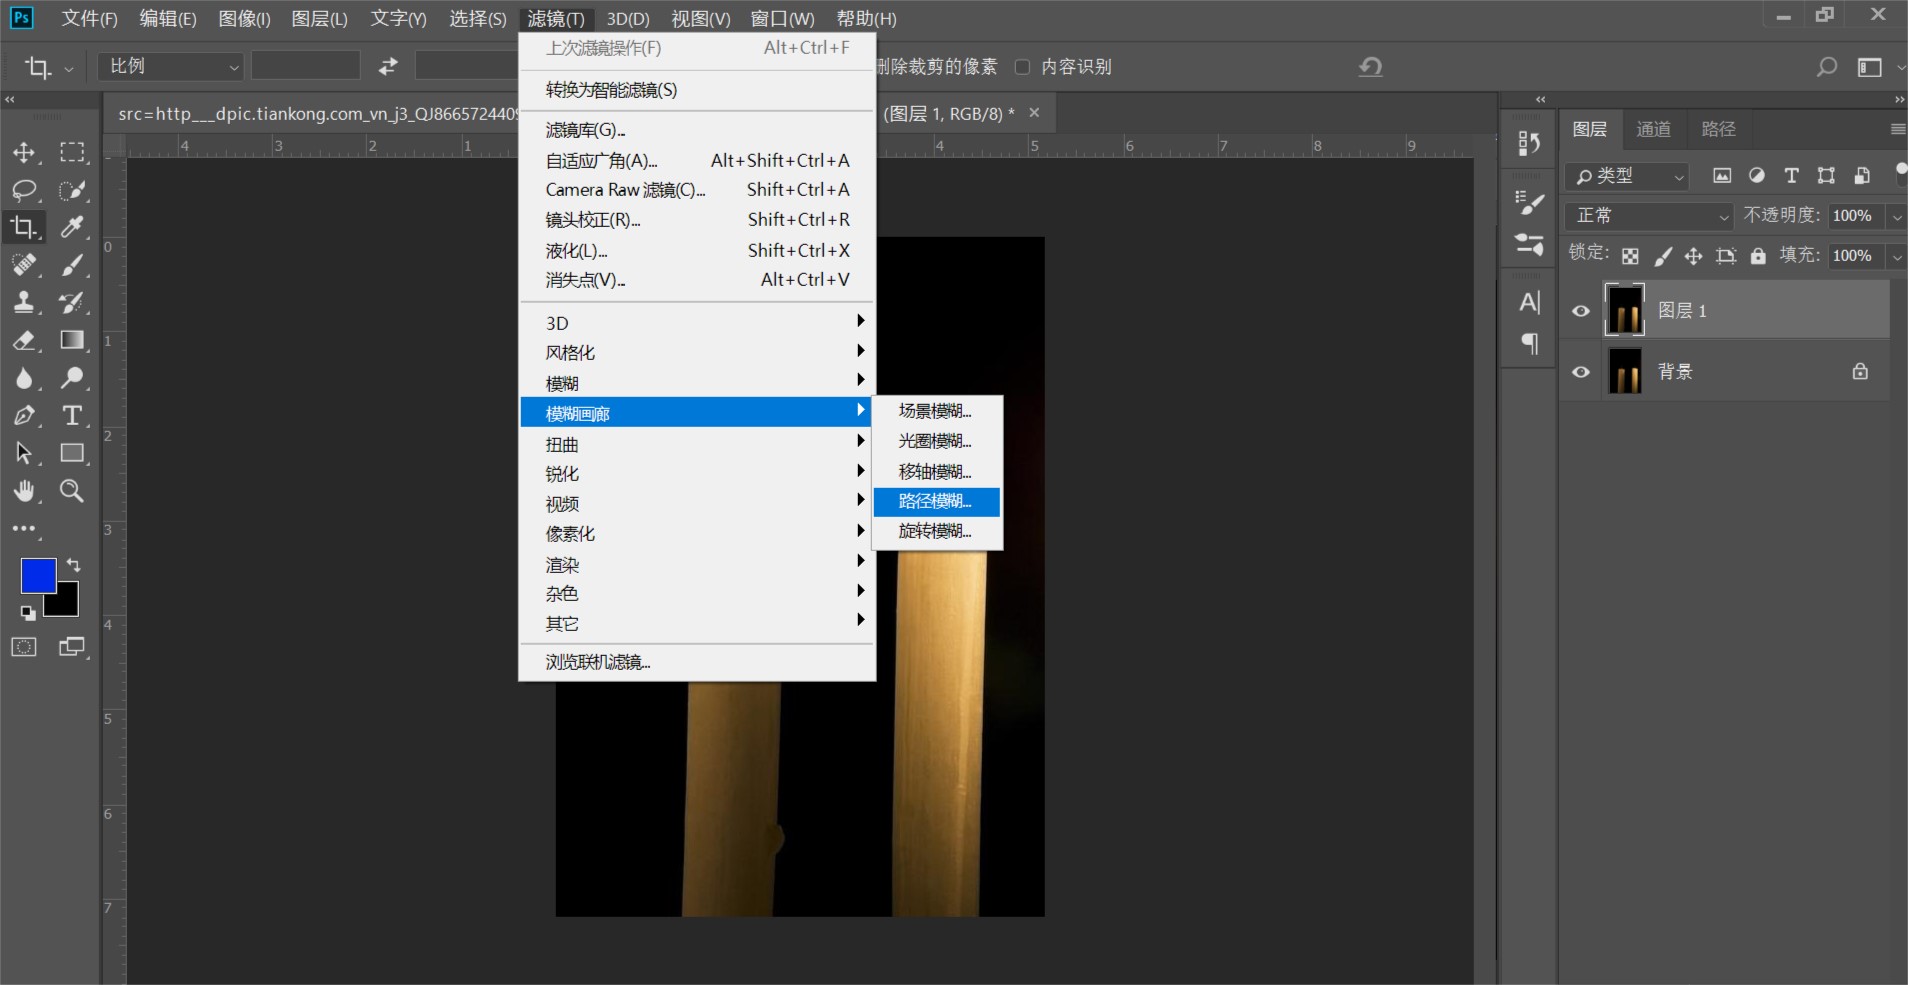Open the 正常 blend mode dropdown
This screenshot has width=1908, height=985.
pos(1650,216)
